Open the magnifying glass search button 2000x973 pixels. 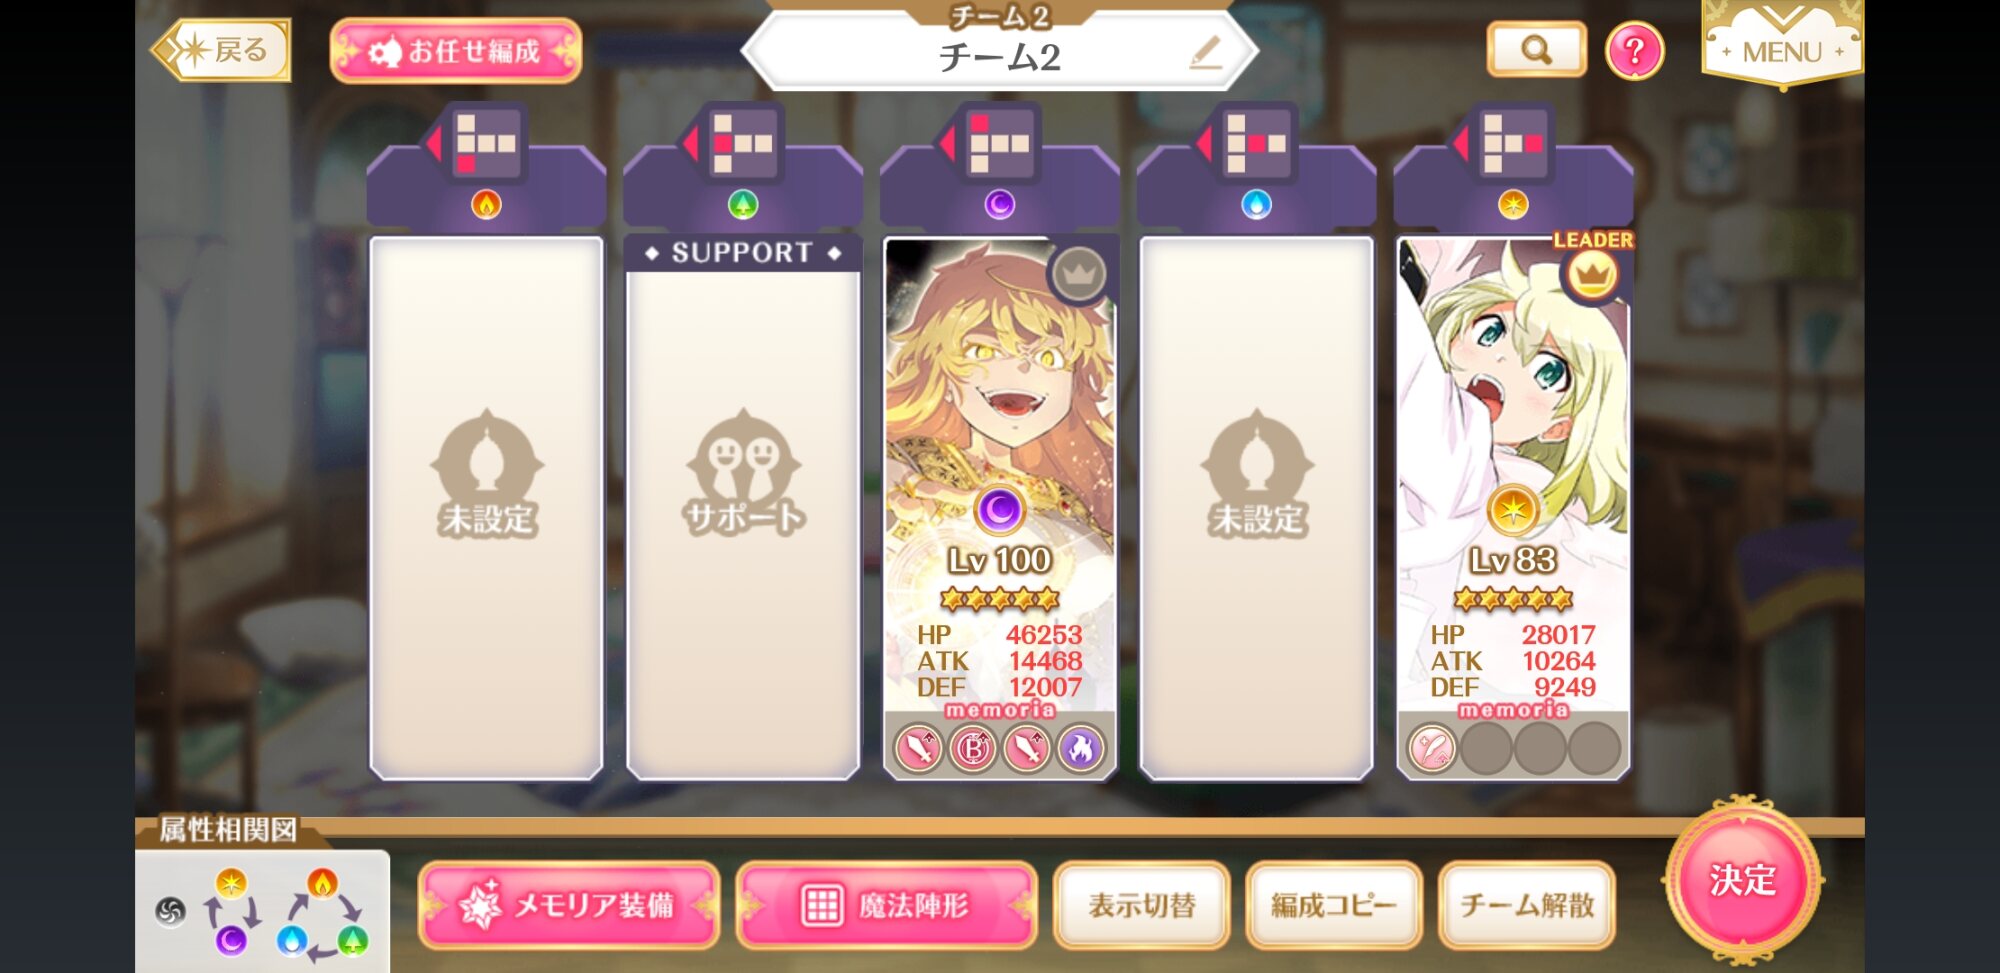(1536, 49)
